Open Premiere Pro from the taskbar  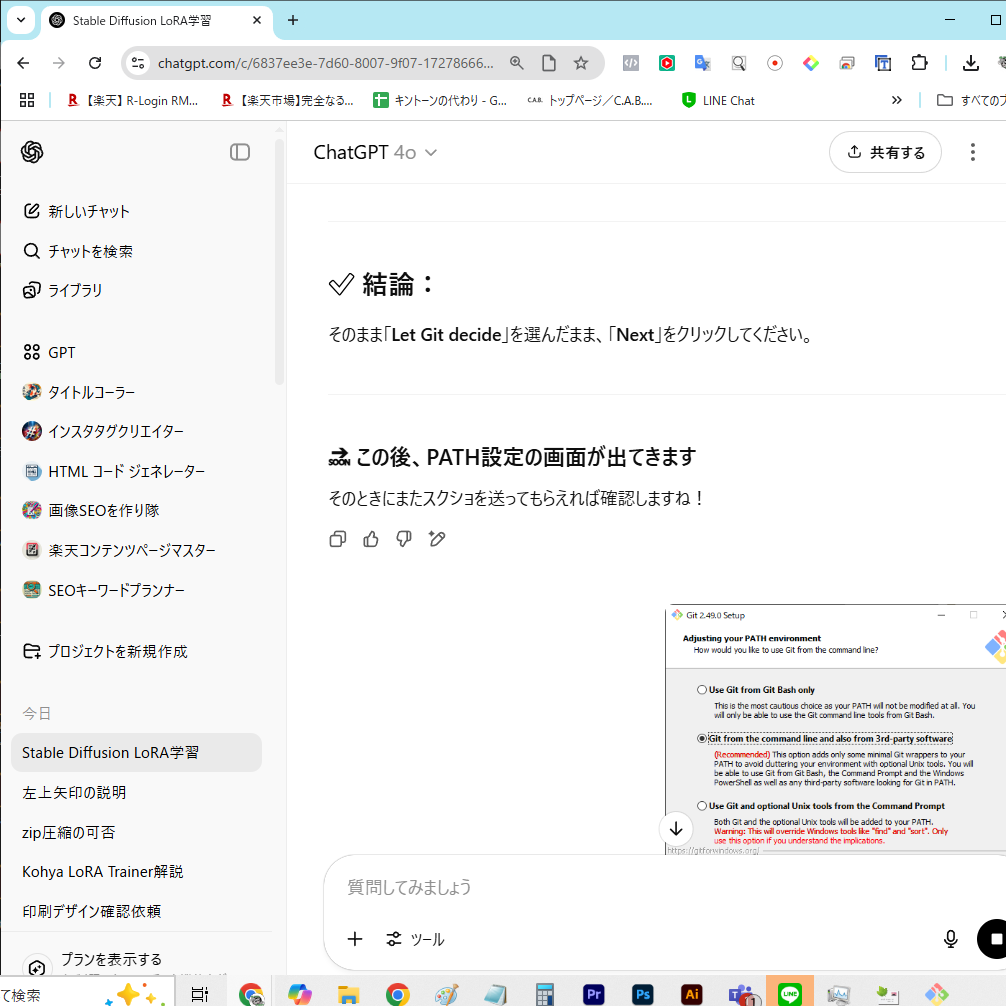pyautogui.click(x=593, y=994)
